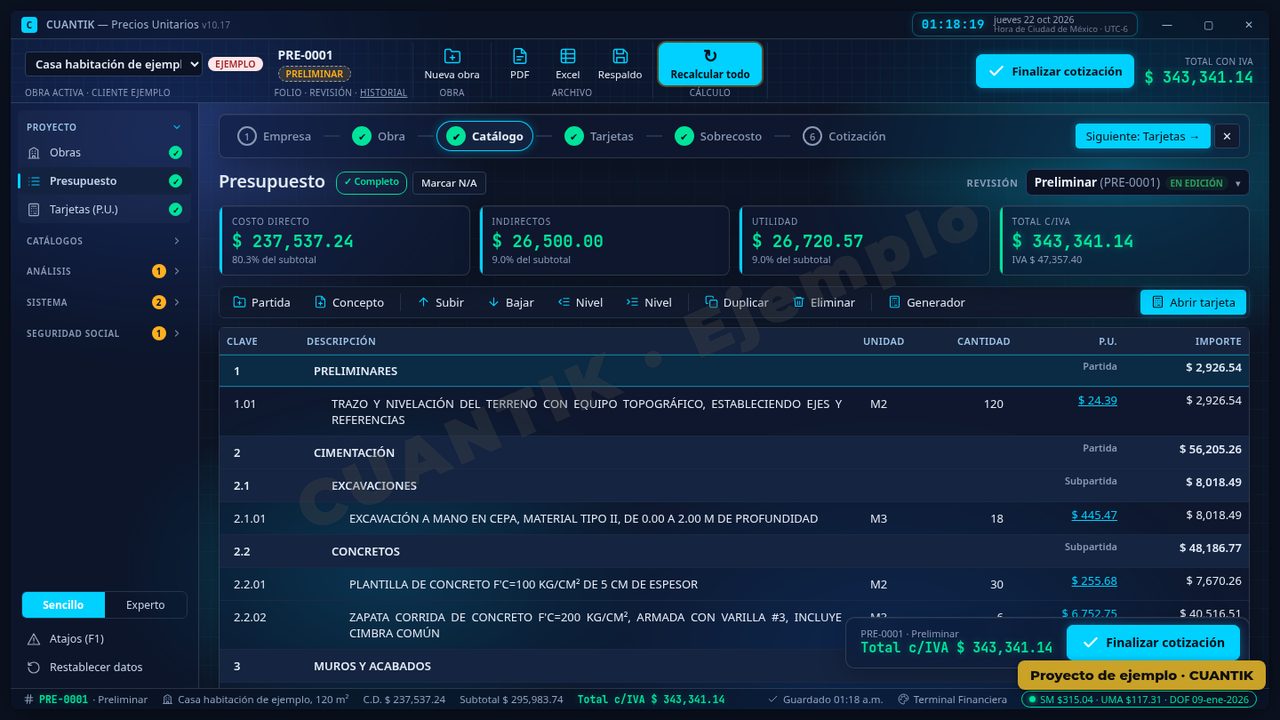Duplicate the selected row

[x=737, y=302]
